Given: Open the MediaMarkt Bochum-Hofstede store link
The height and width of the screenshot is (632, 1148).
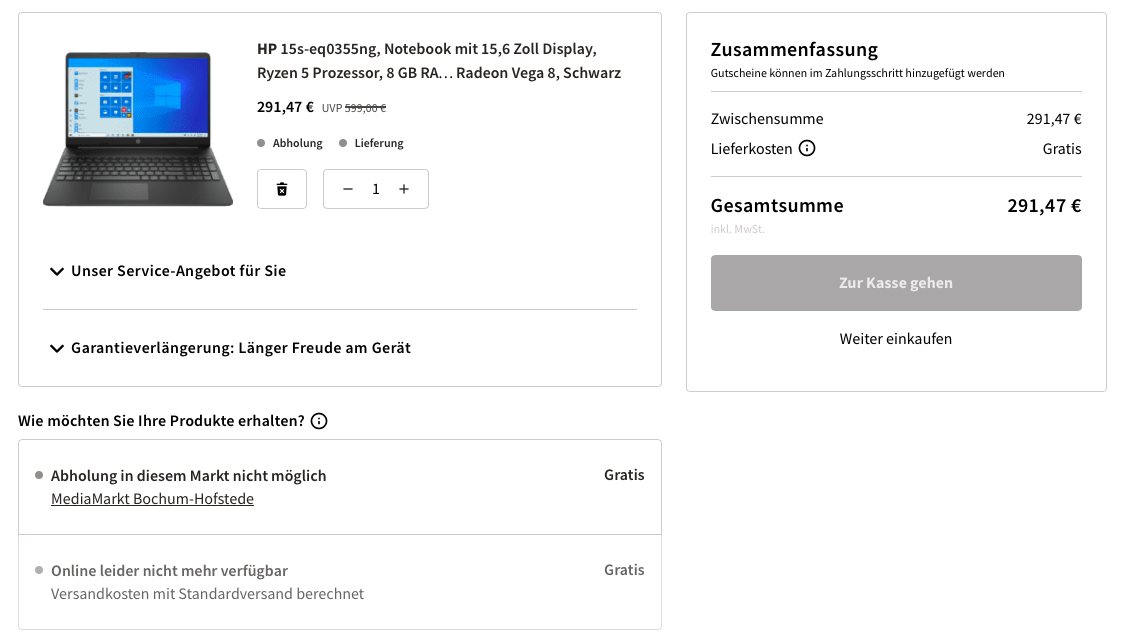Looking at the screenshot, I should coord(152,498).
